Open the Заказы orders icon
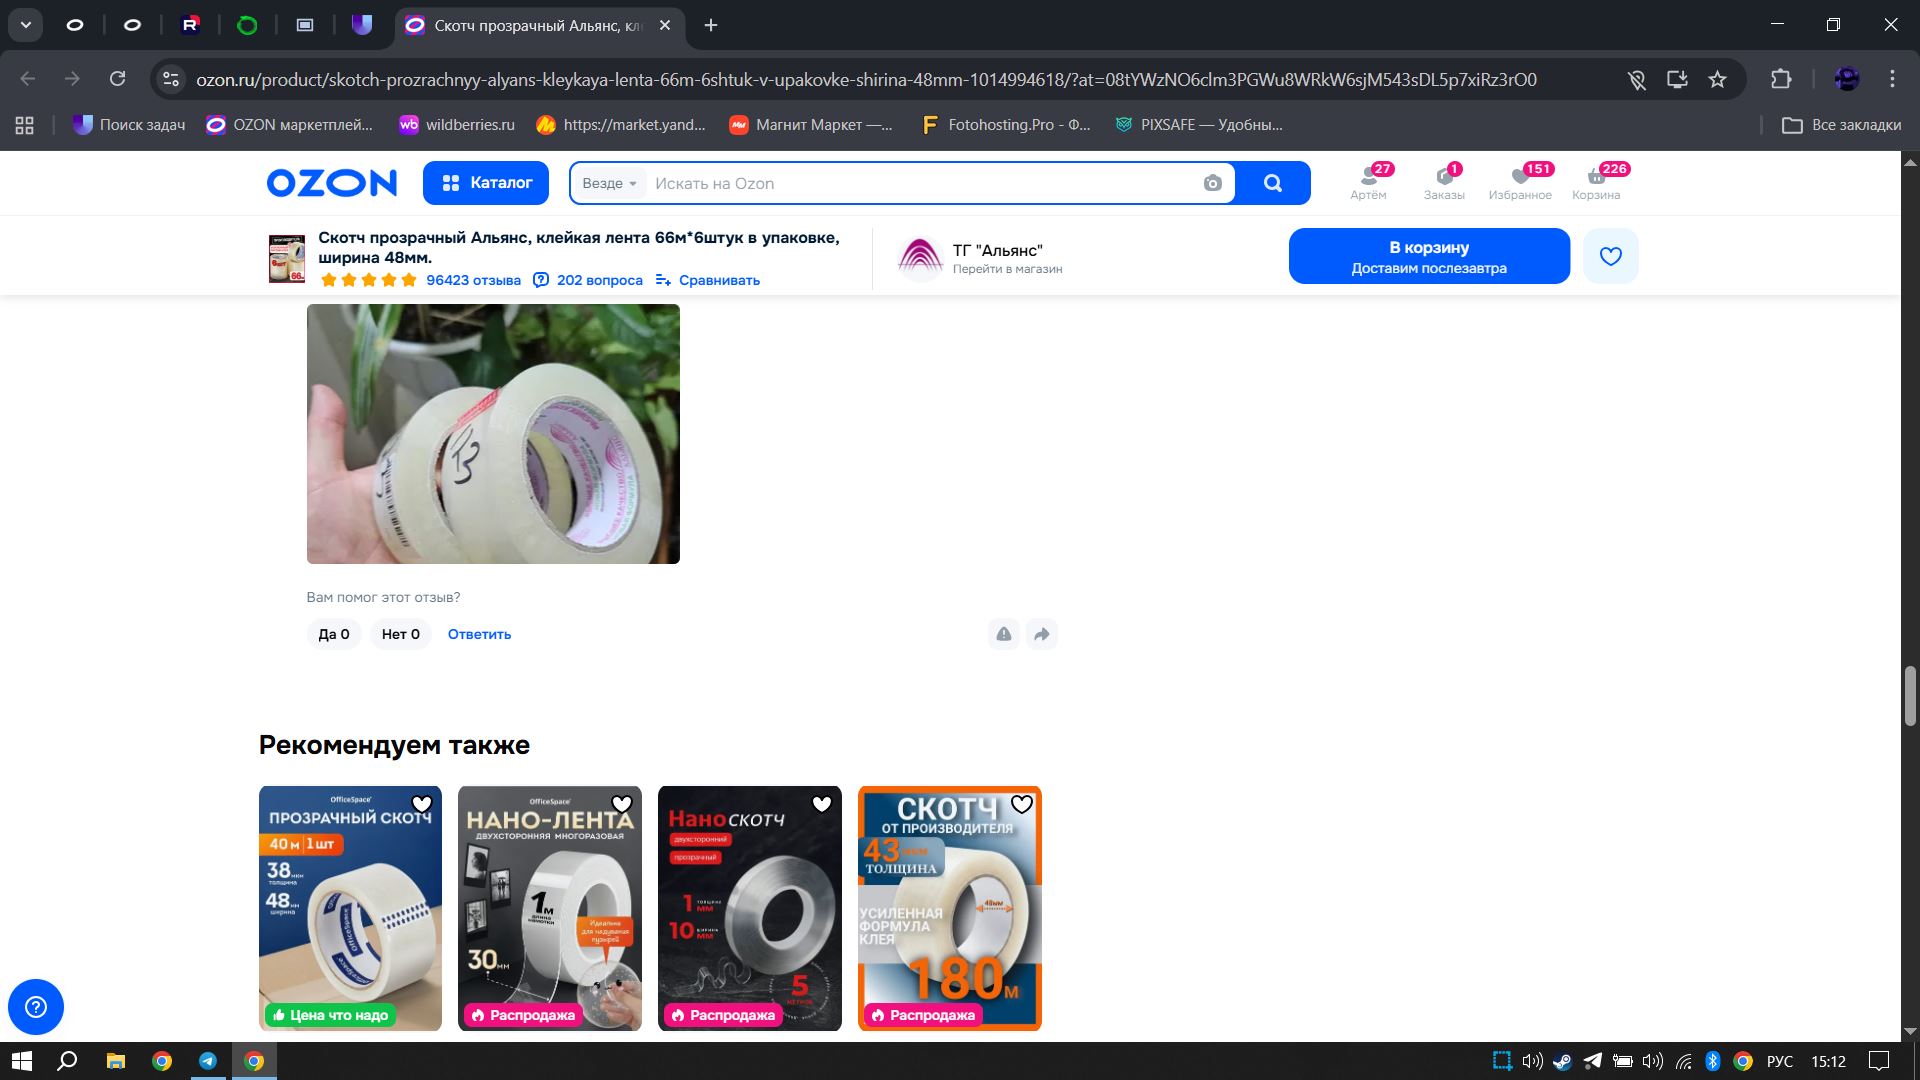The width and height of the screenshot is (1920, 1080). [x=1443, y=181]
